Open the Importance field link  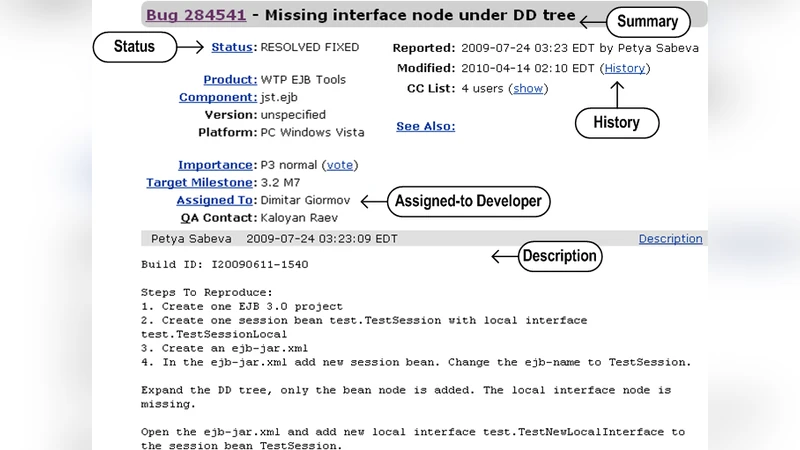click(215, 165)
